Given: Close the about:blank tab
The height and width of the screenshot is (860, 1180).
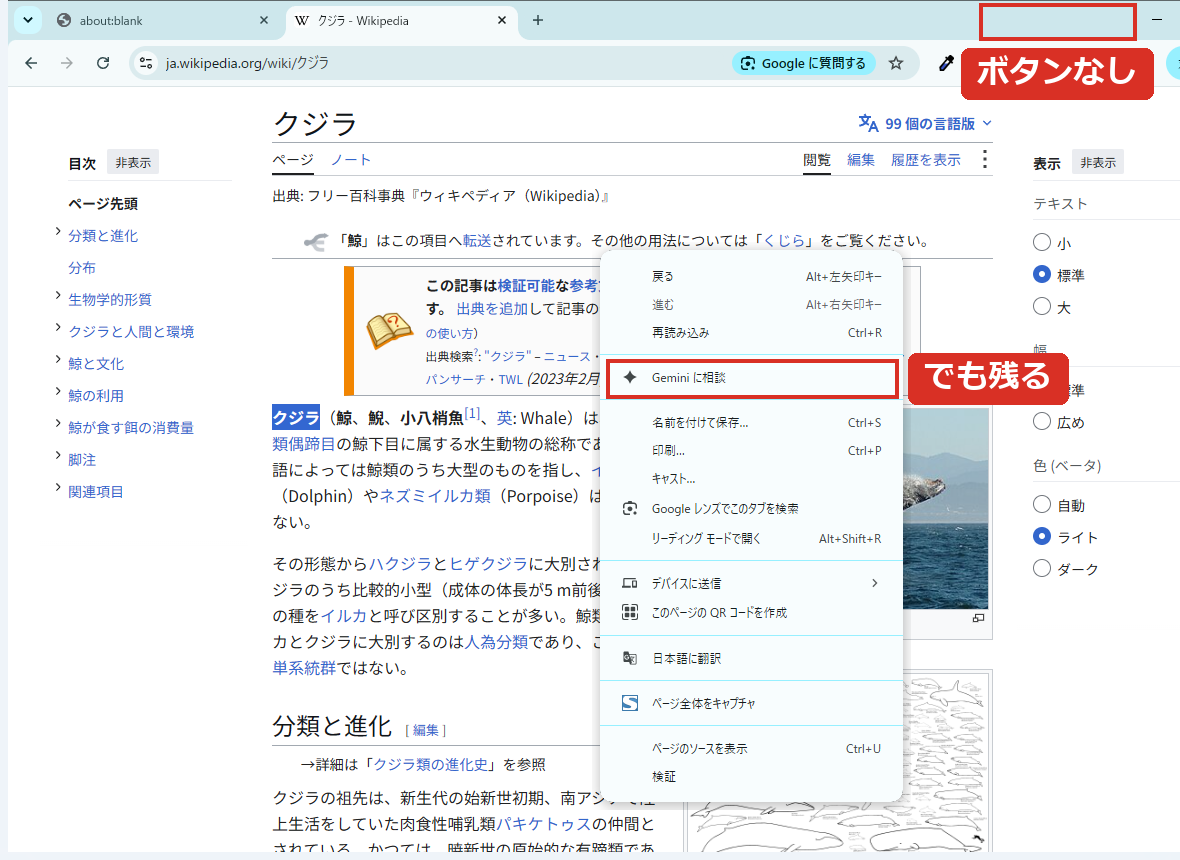Looking at the screenshot, I should pos(263,20).
